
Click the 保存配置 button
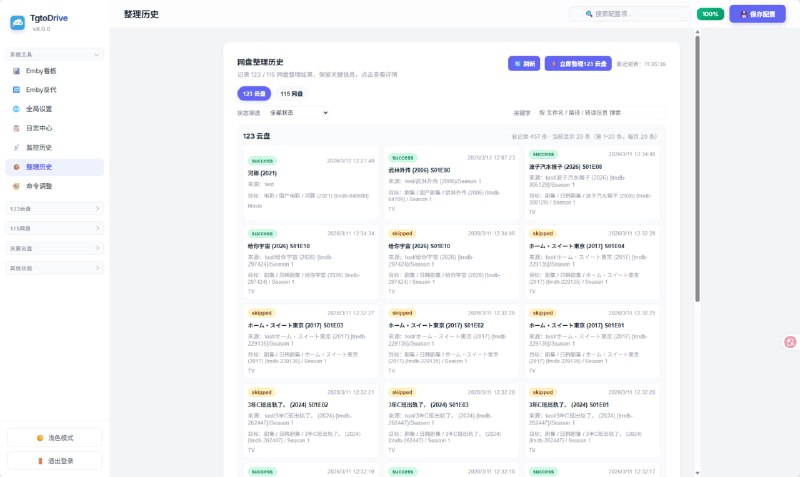tap(757, 14)
